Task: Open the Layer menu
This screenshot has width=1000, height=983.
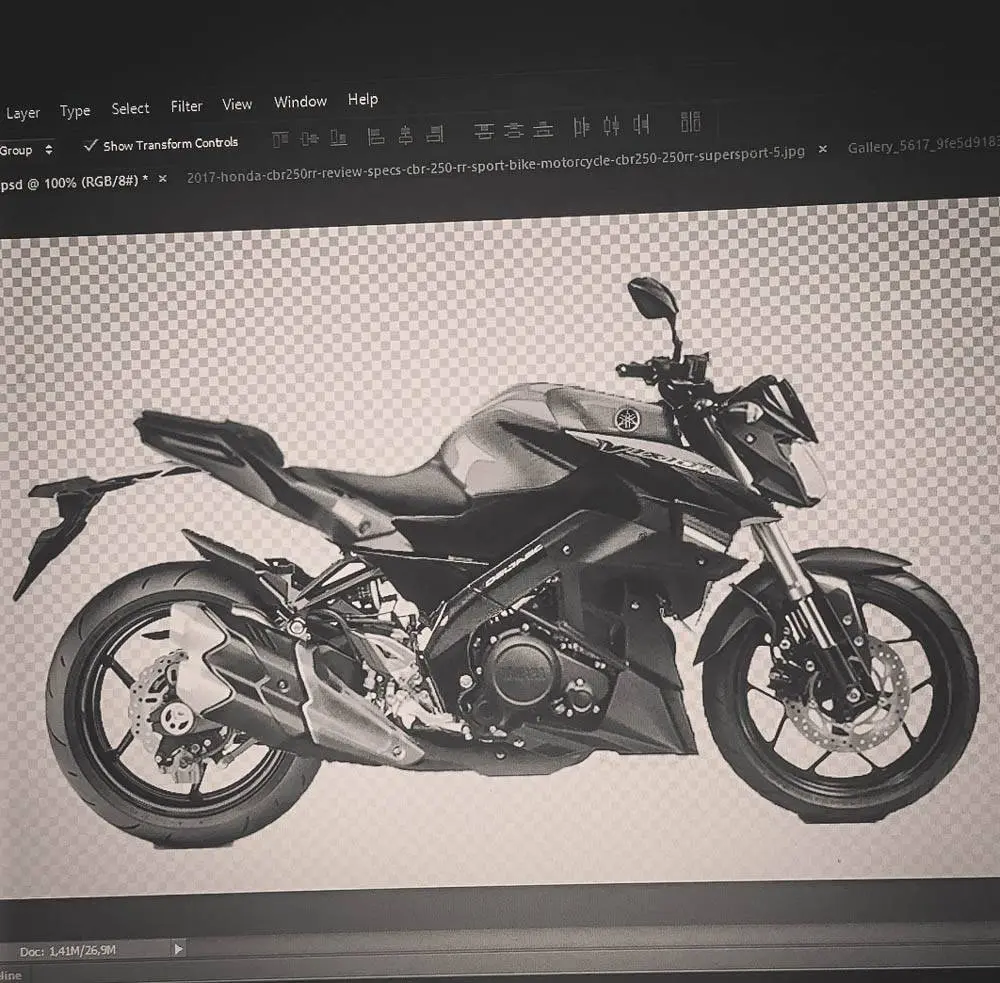Action: [x=23, y=114]
